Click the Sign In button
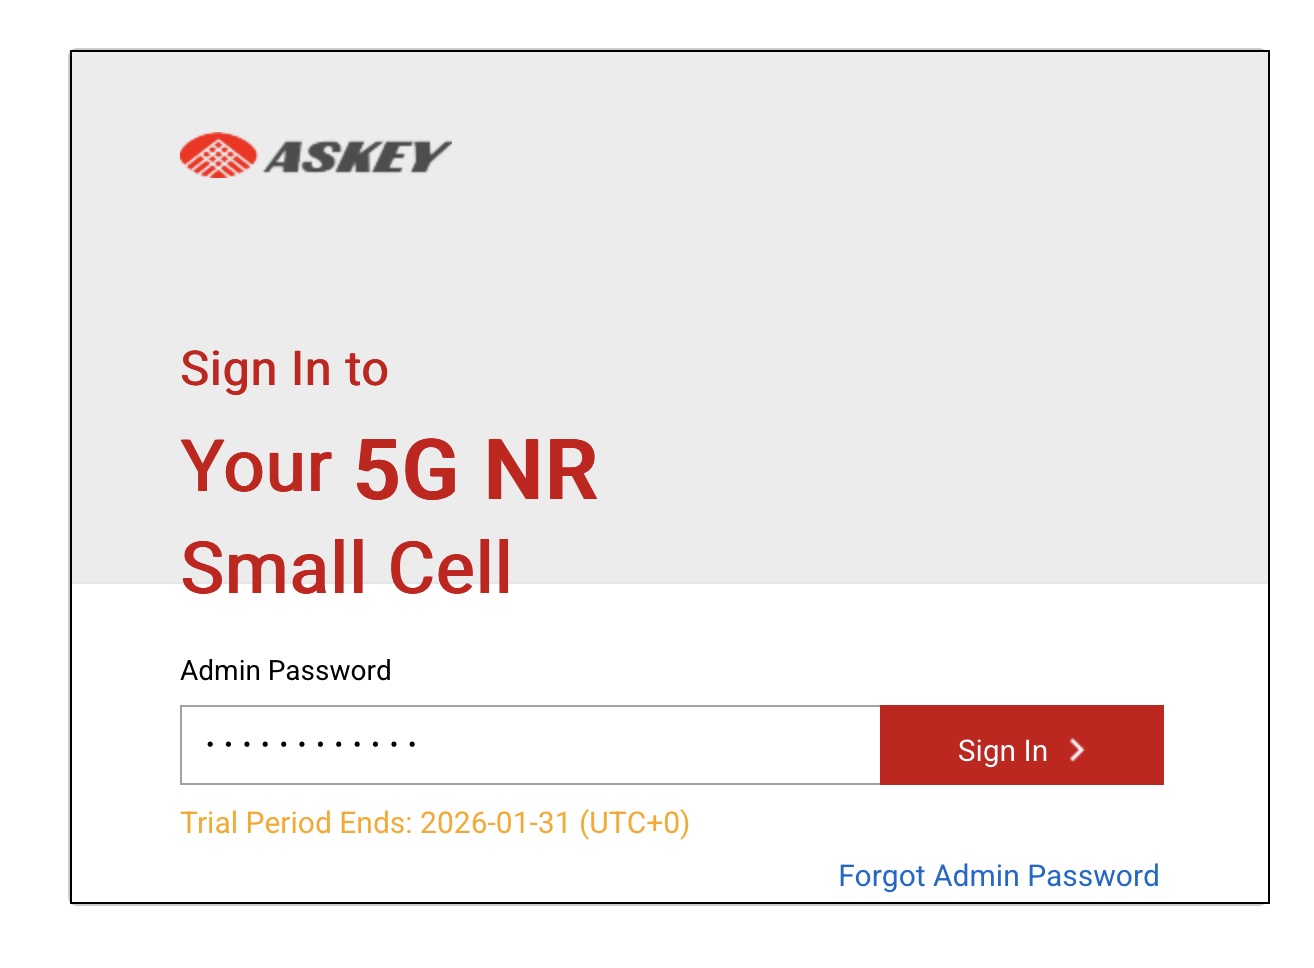The image size is (1314, 968). point(1021,745)
